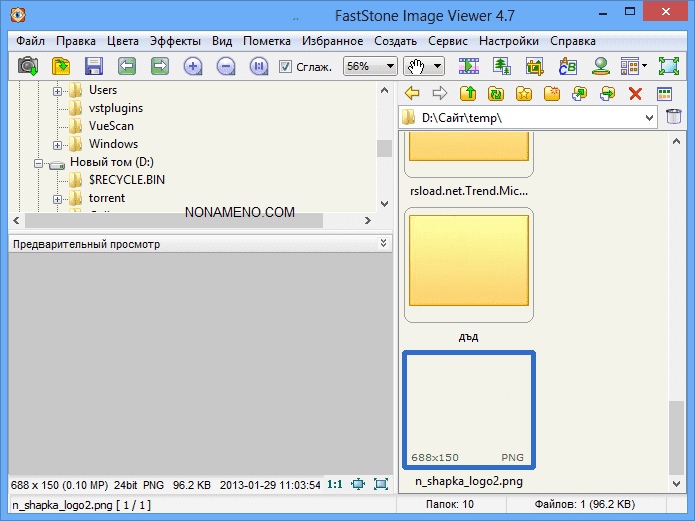The image size is (695, 521).
Task: Open the Настройки menu
Action: point(508,41)
